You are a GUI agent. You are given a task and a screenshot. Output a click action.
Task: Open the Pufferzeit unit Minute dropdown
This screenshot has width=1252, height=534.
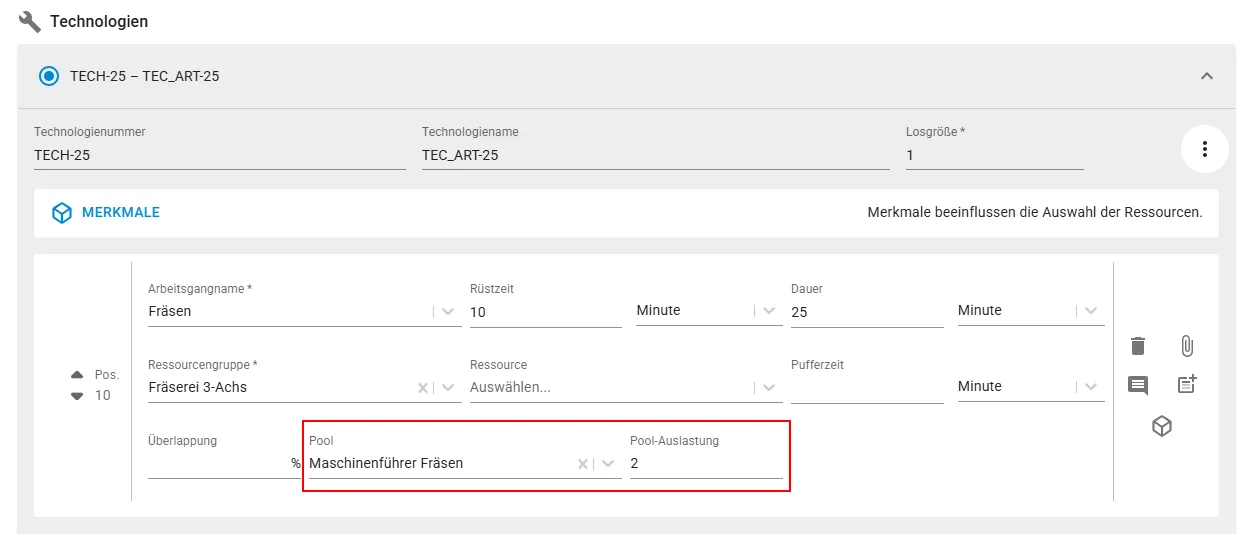(1091, 387)
